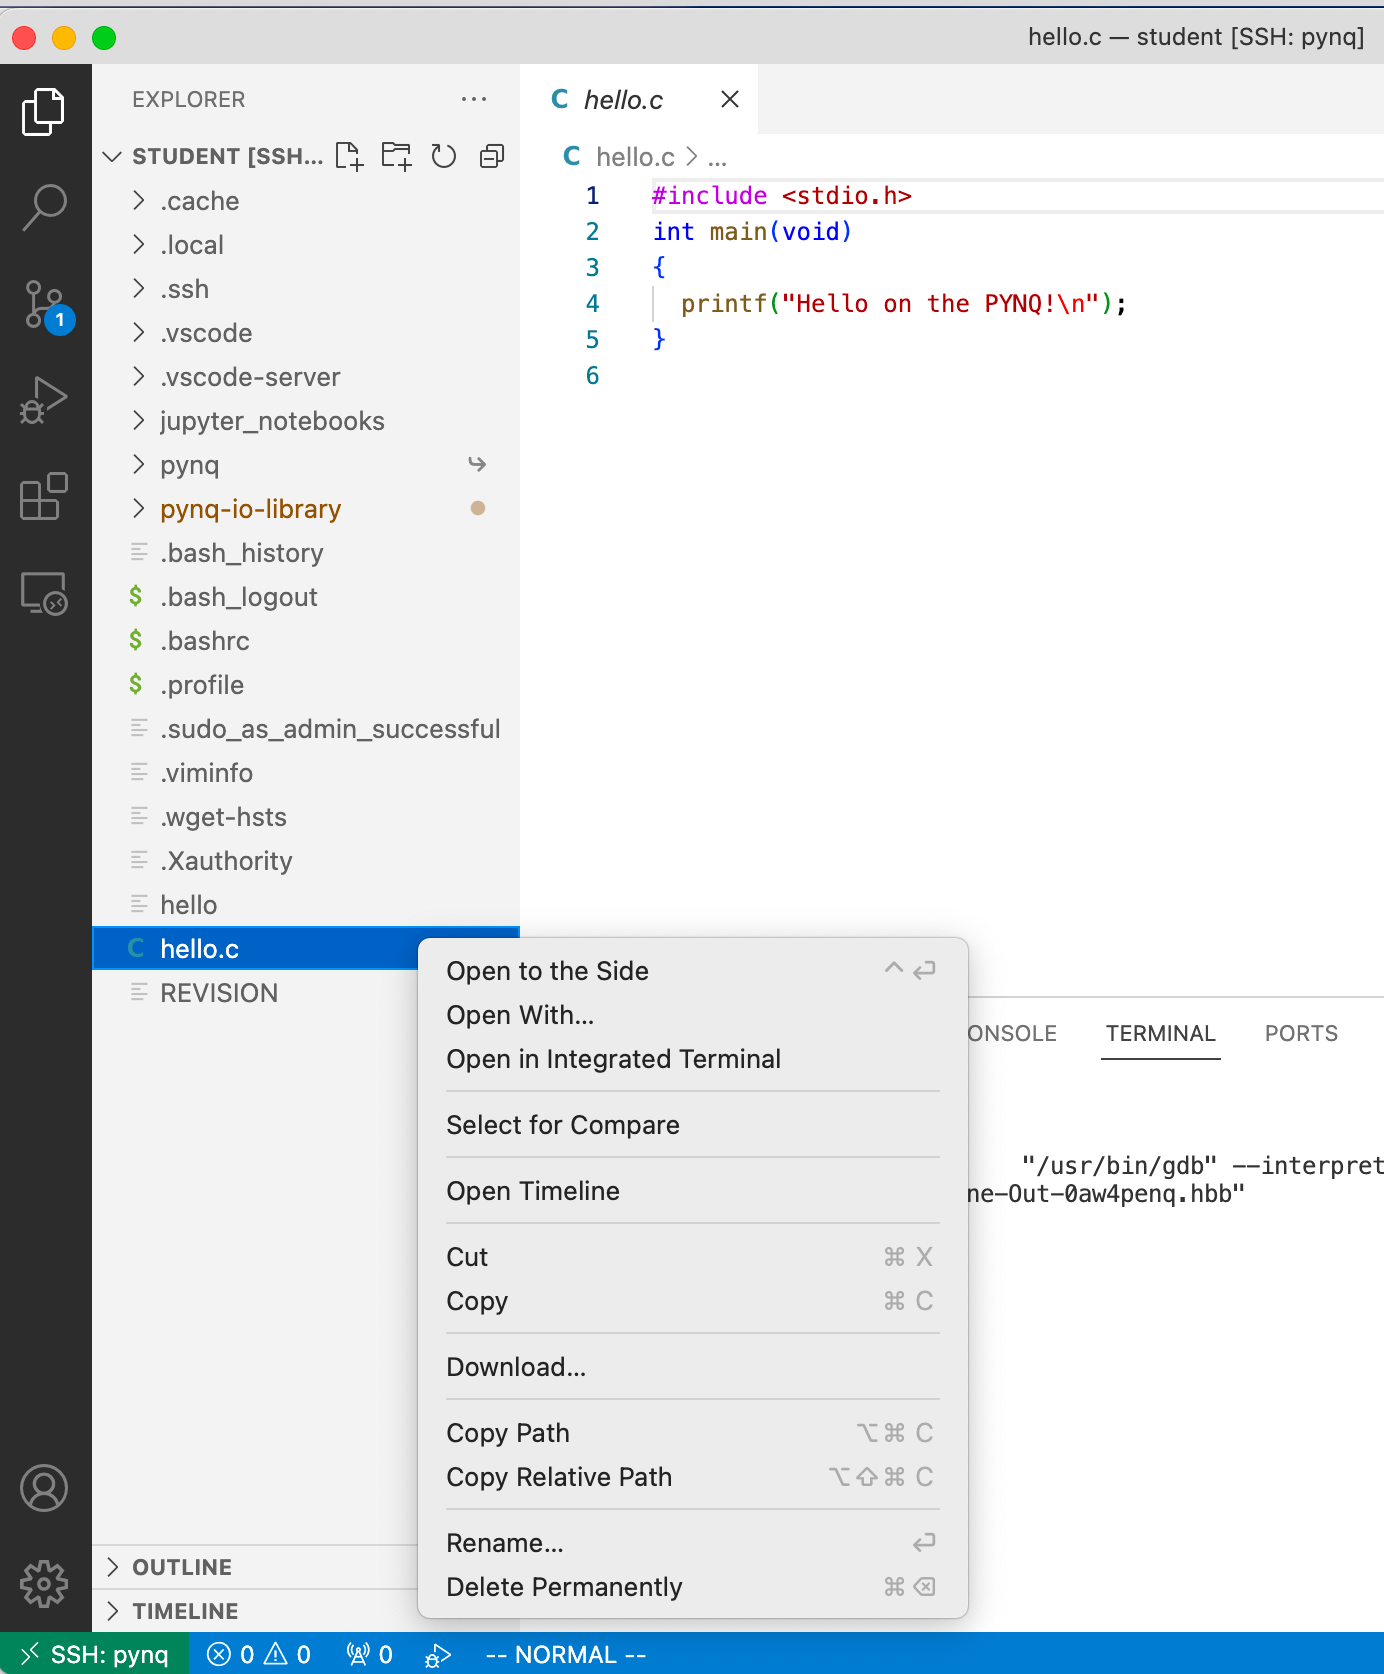Open the .bash_logout file

tap(306, 597)
